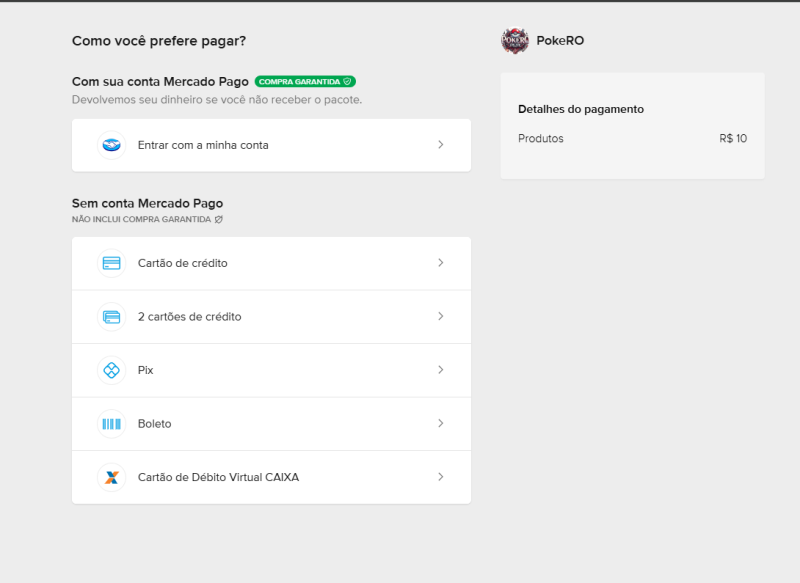The width and height of the screenshot is (800, 583).
Task: Click the Boleto barcode icon
Action: click(x=111, y=424)
